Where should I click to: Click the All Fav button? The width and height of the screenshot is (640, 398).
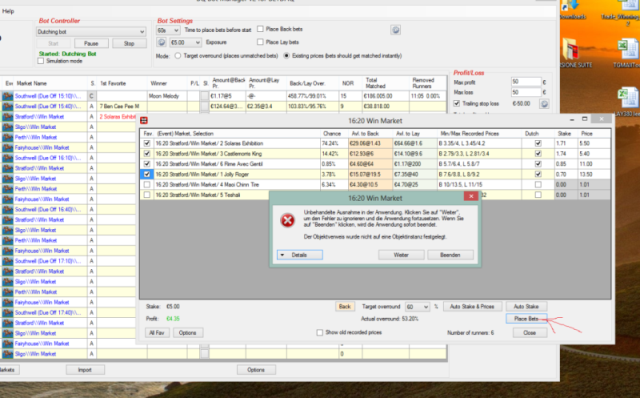pyautogui.click(x=157, y=333)
